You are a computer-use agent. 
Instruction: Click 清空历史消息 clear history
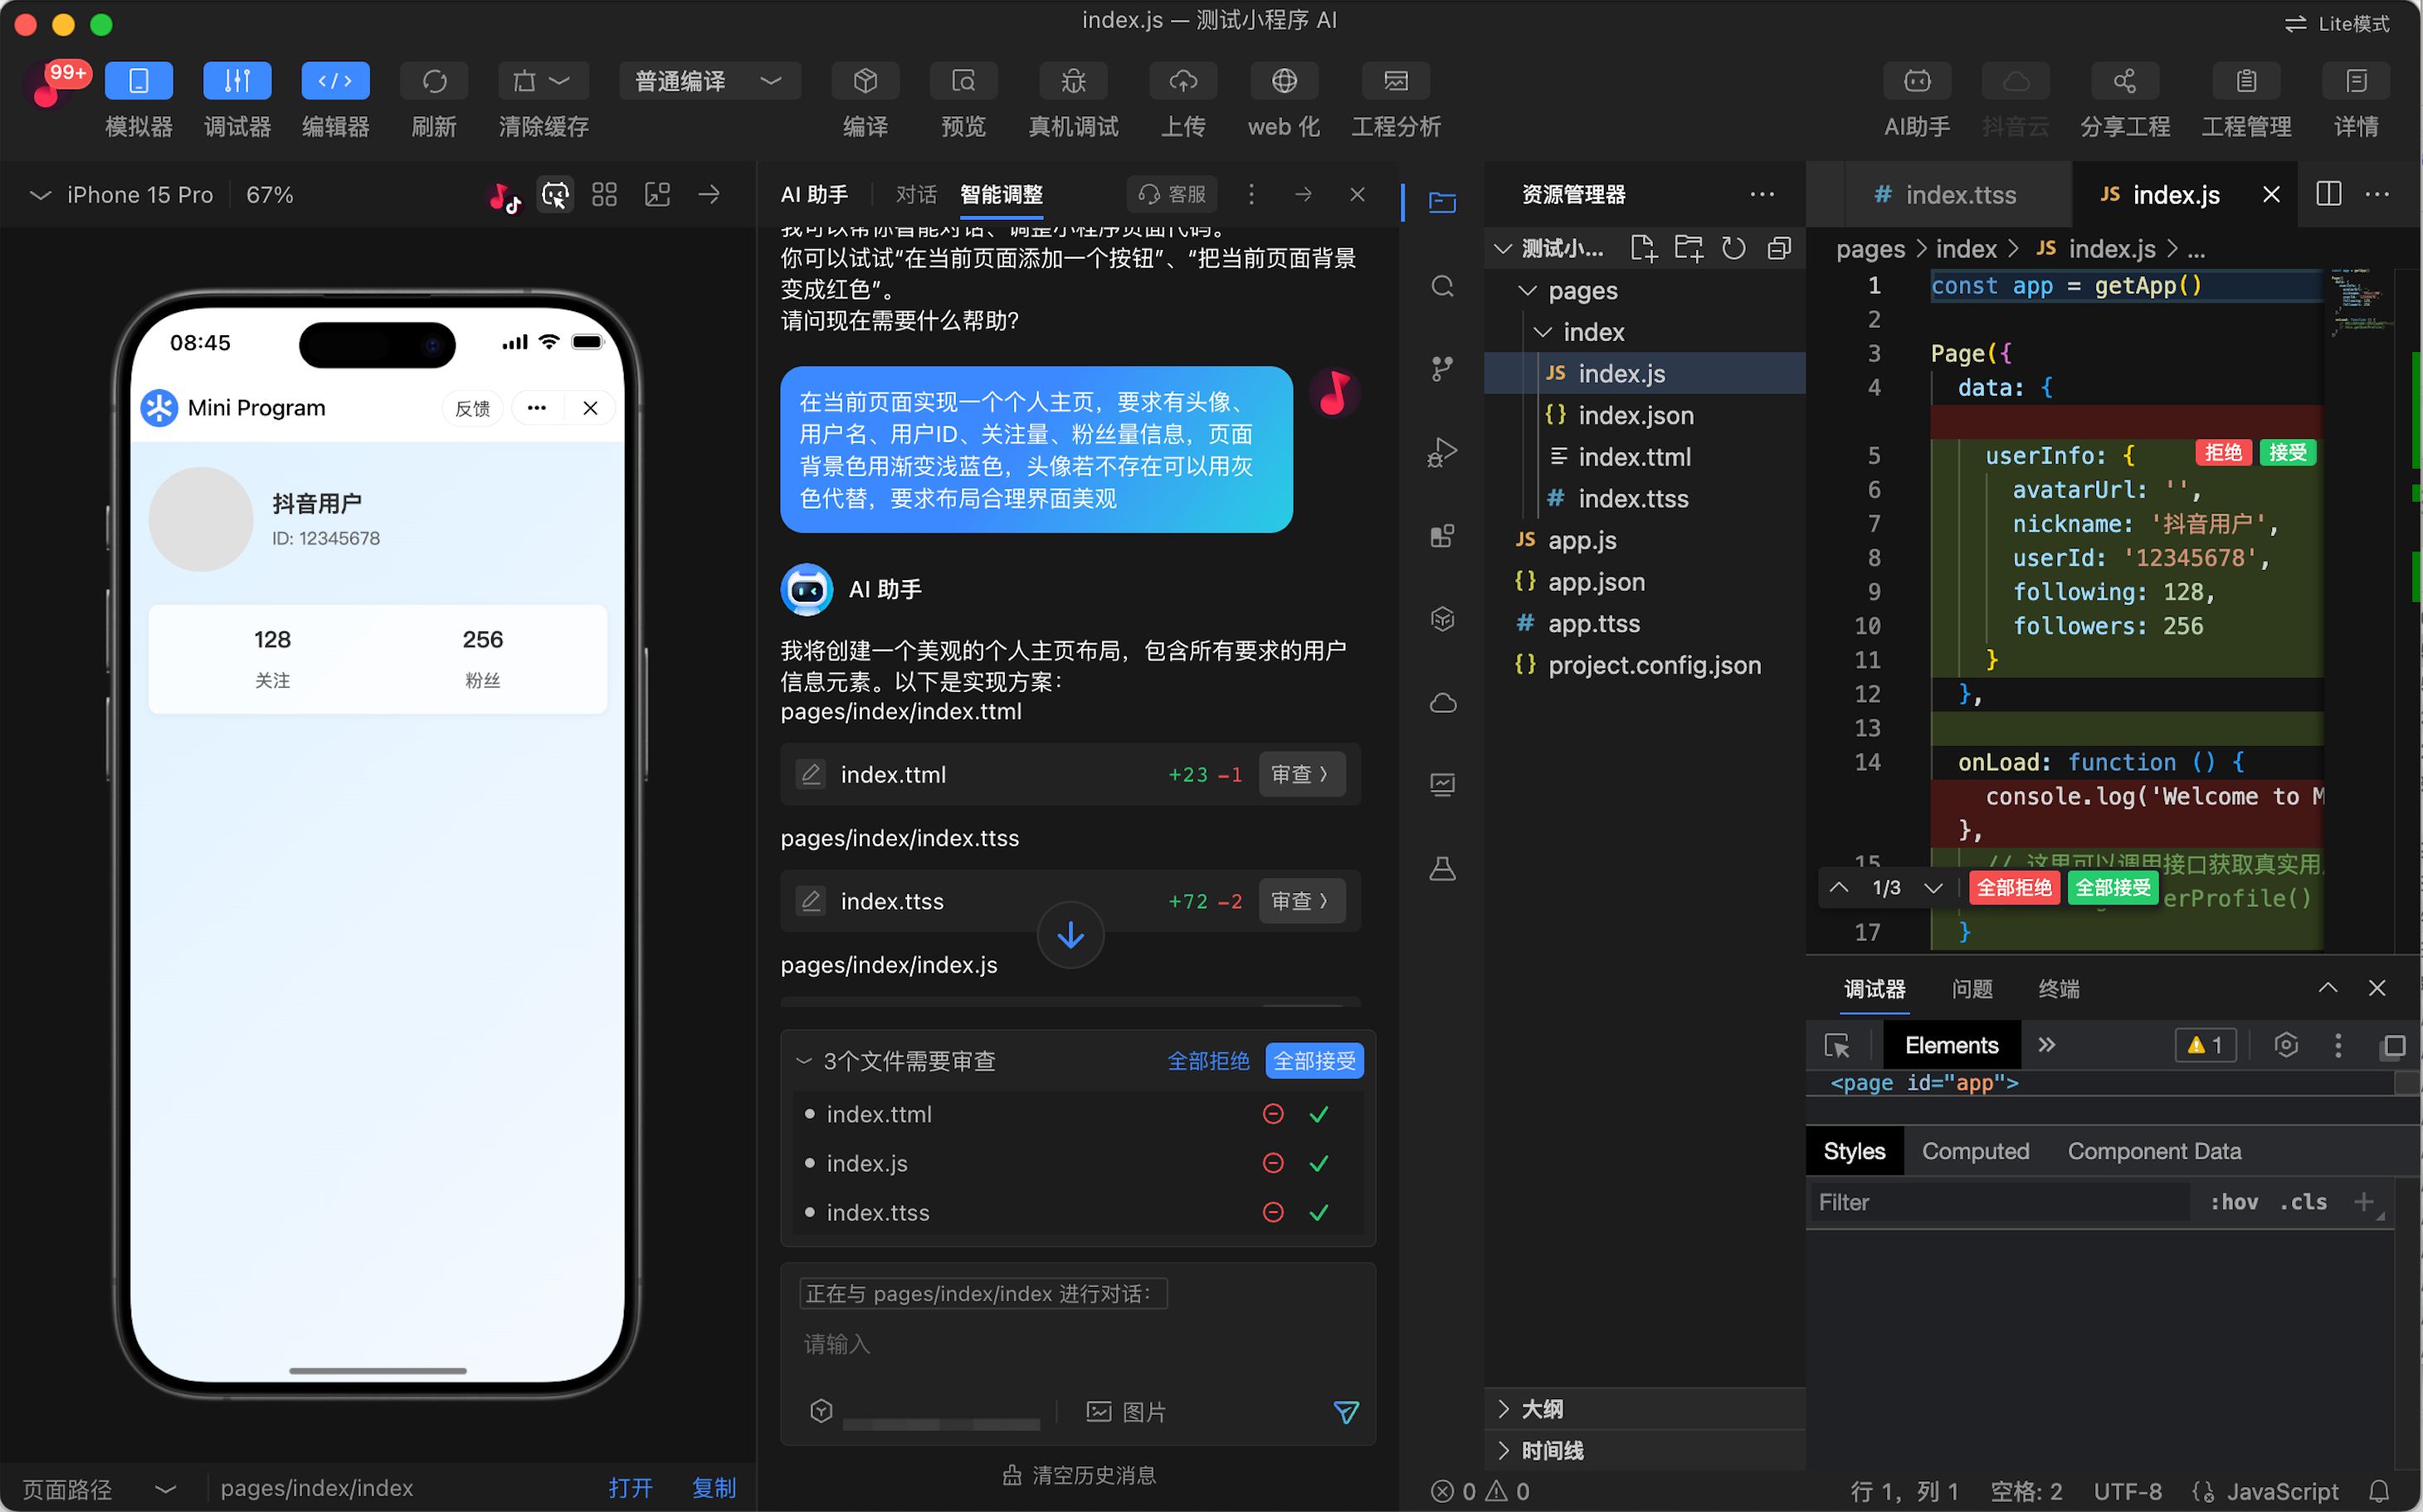click(1079, 1475)
